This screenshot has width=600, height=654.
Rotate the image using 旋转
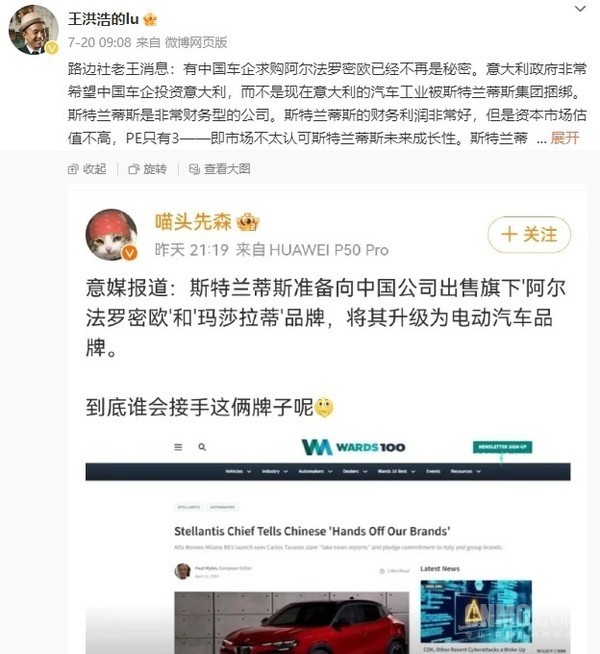pos(148,169)
